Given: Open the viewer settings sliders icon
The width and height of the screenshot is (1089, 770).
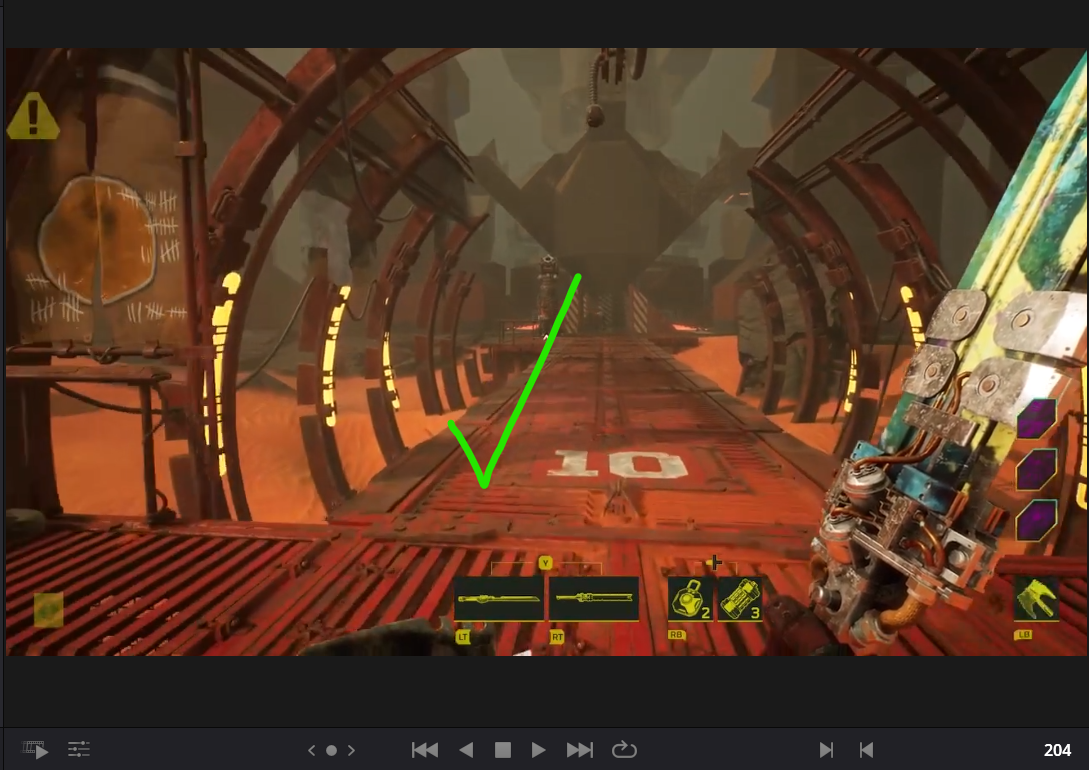Looking at the screenshot, I should pyautogui.click(x=78, y=749).
